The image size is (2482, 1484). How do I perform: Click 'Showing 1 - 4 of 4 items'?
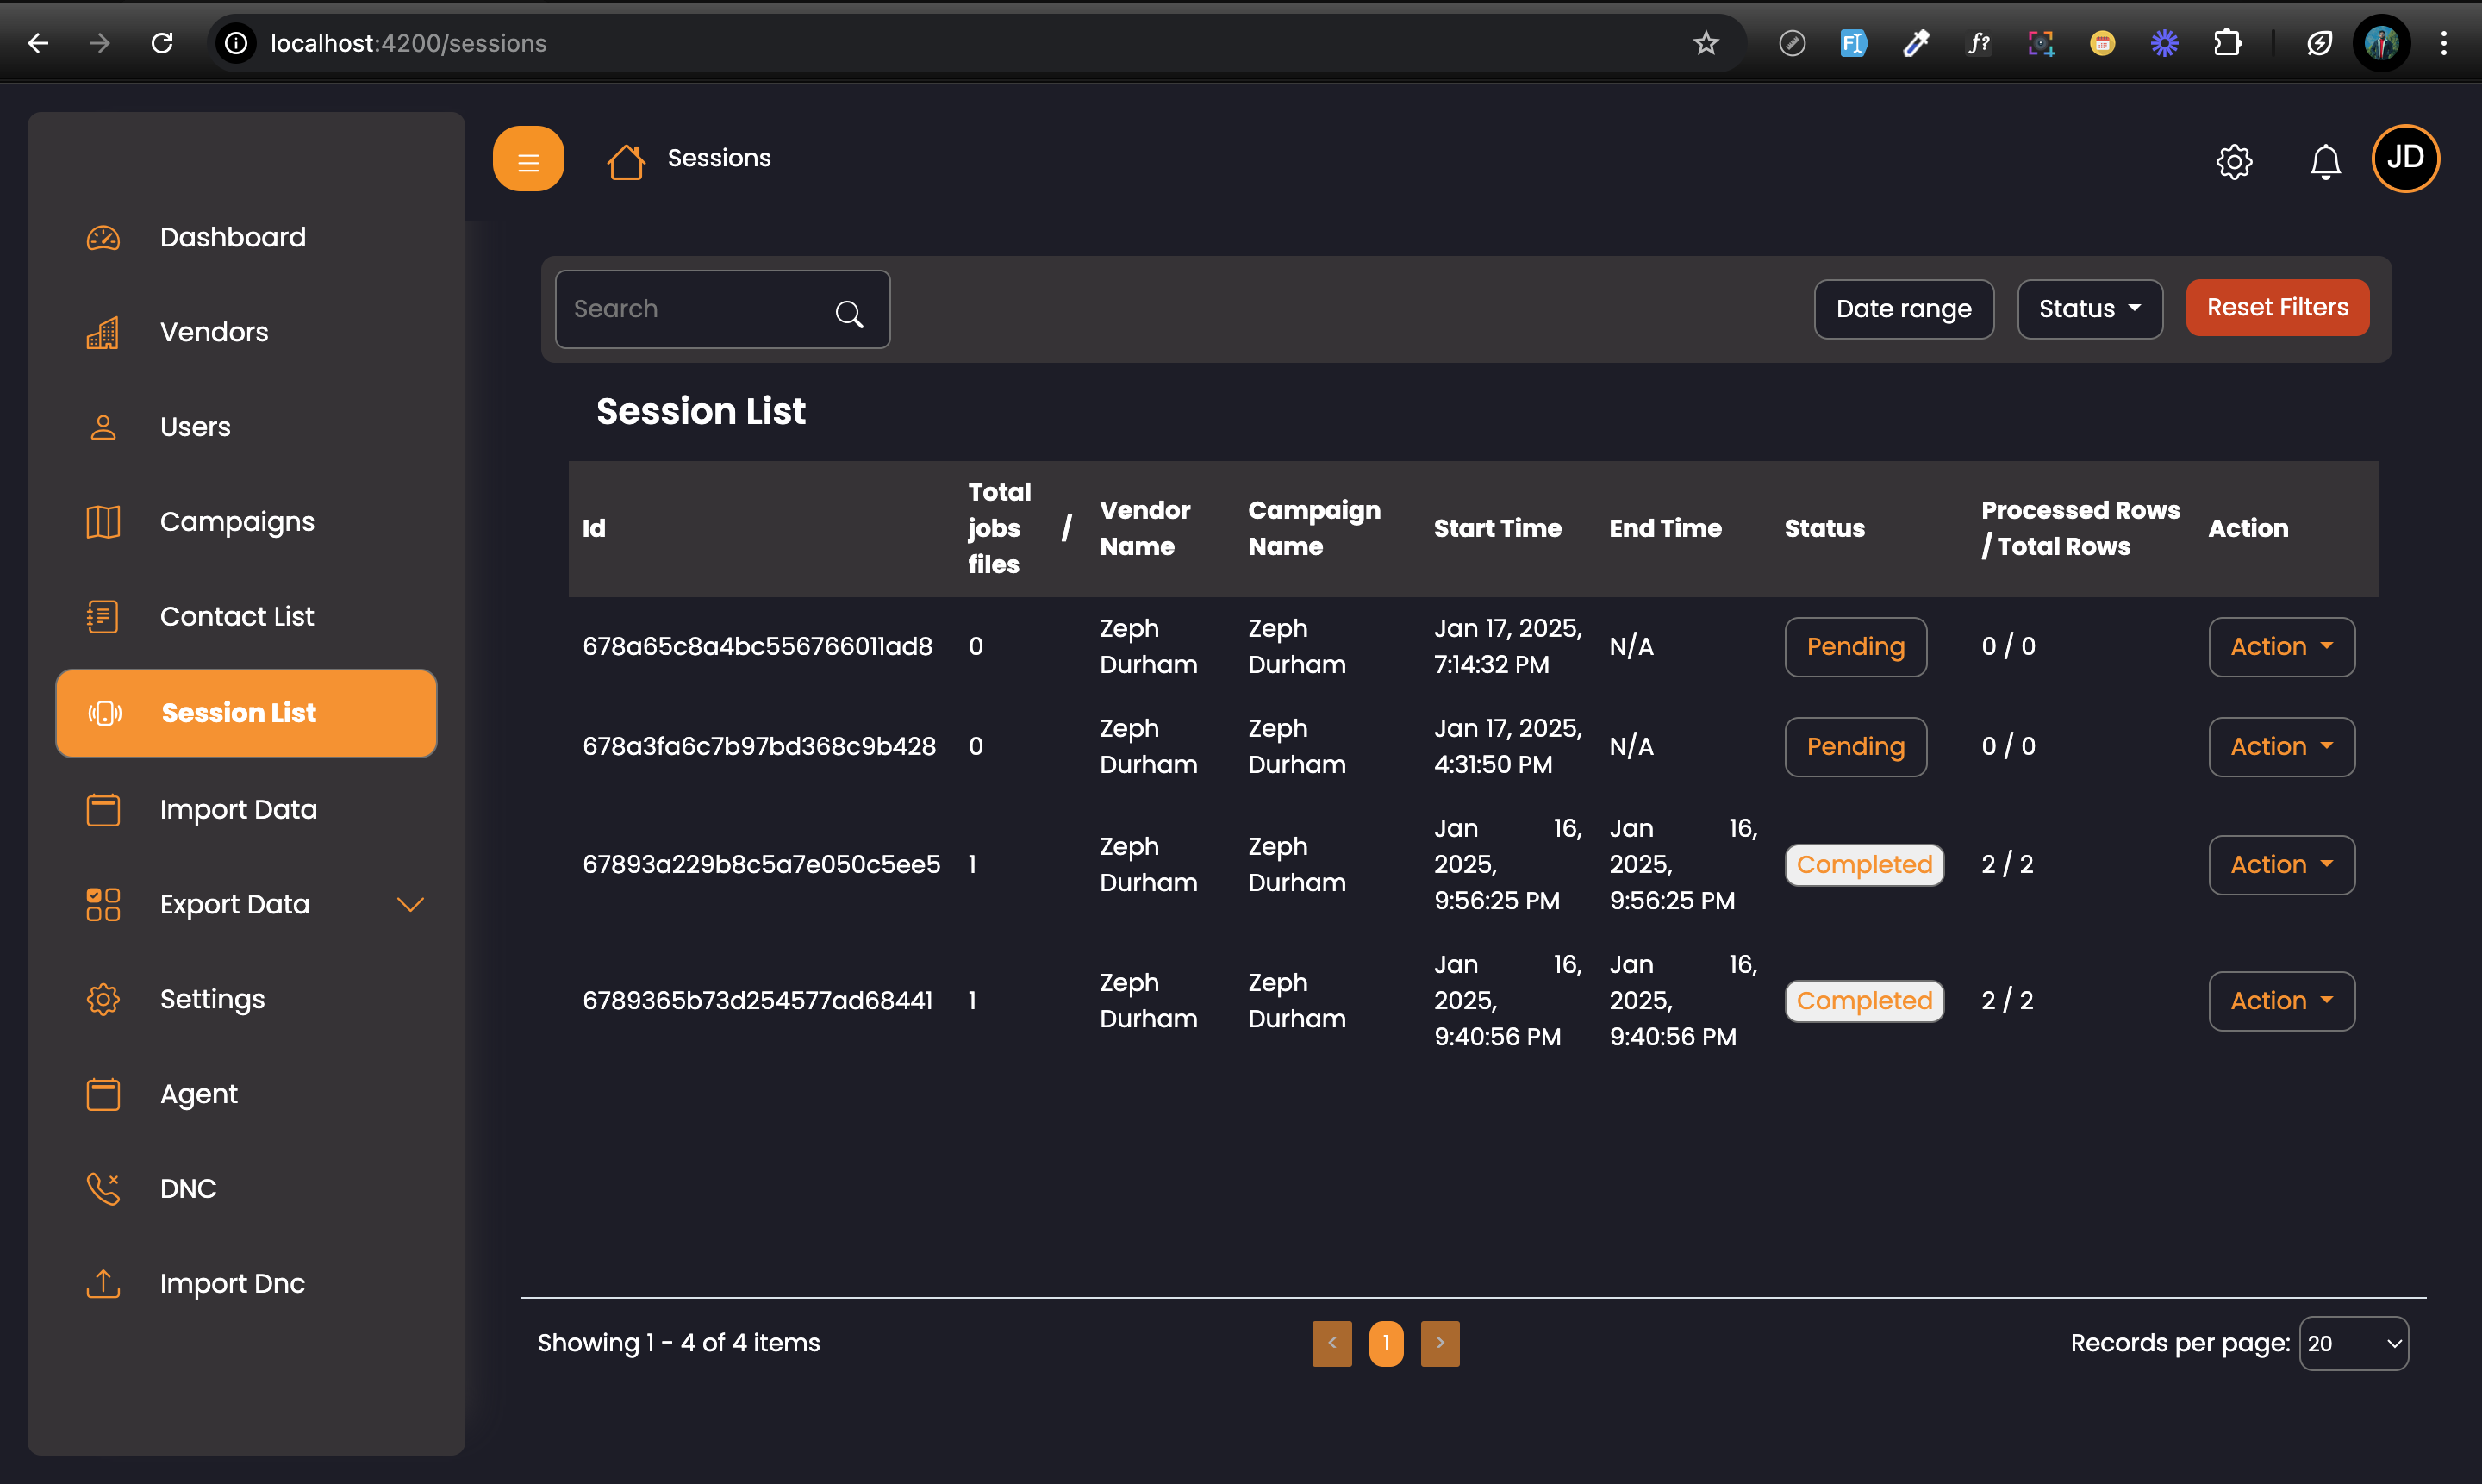[x=678, y=1343]
